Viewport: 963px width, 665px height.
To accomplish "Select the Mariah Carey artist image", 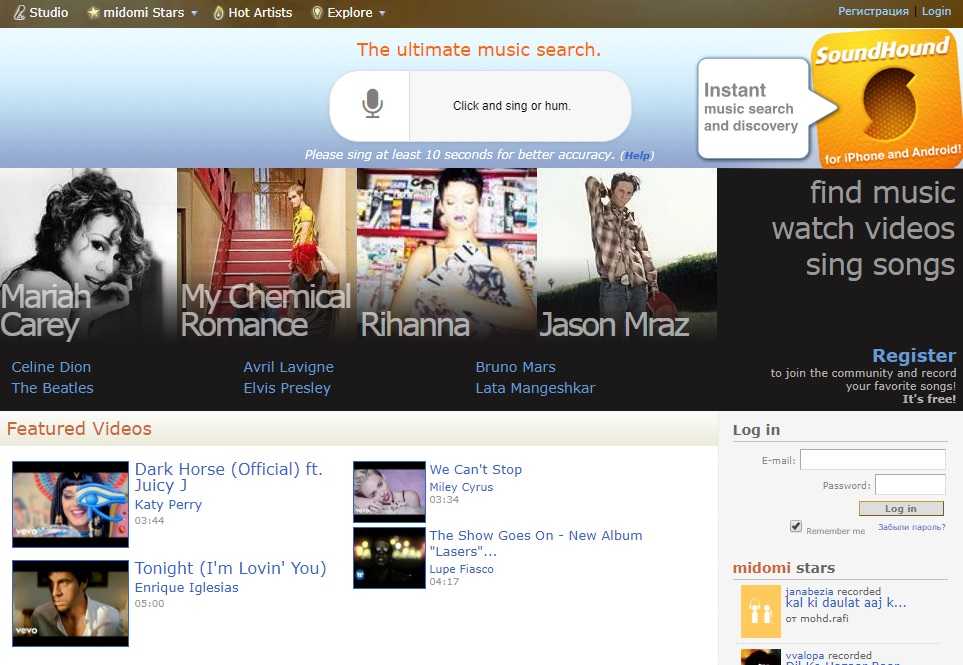I will pyautogui.click(x=88, y=255).
